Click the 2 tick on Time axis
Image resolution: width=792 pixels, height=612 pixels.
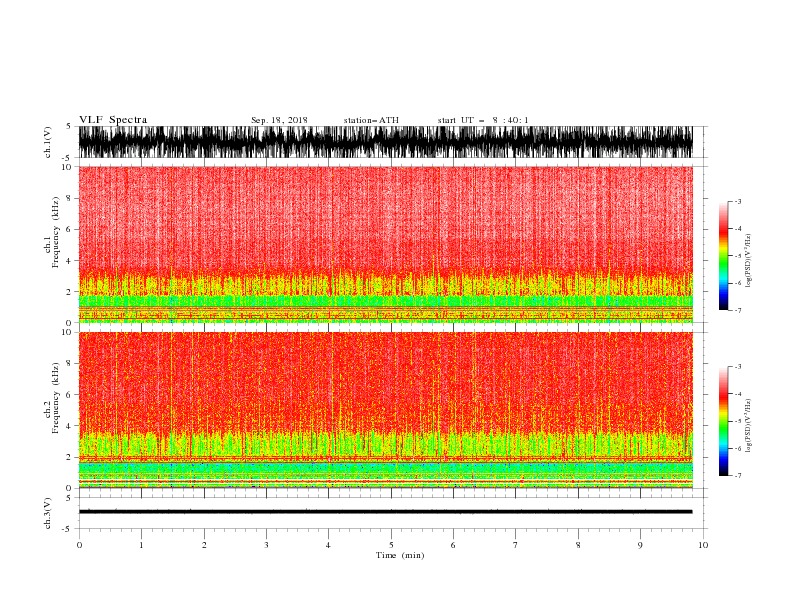(204, 545)
